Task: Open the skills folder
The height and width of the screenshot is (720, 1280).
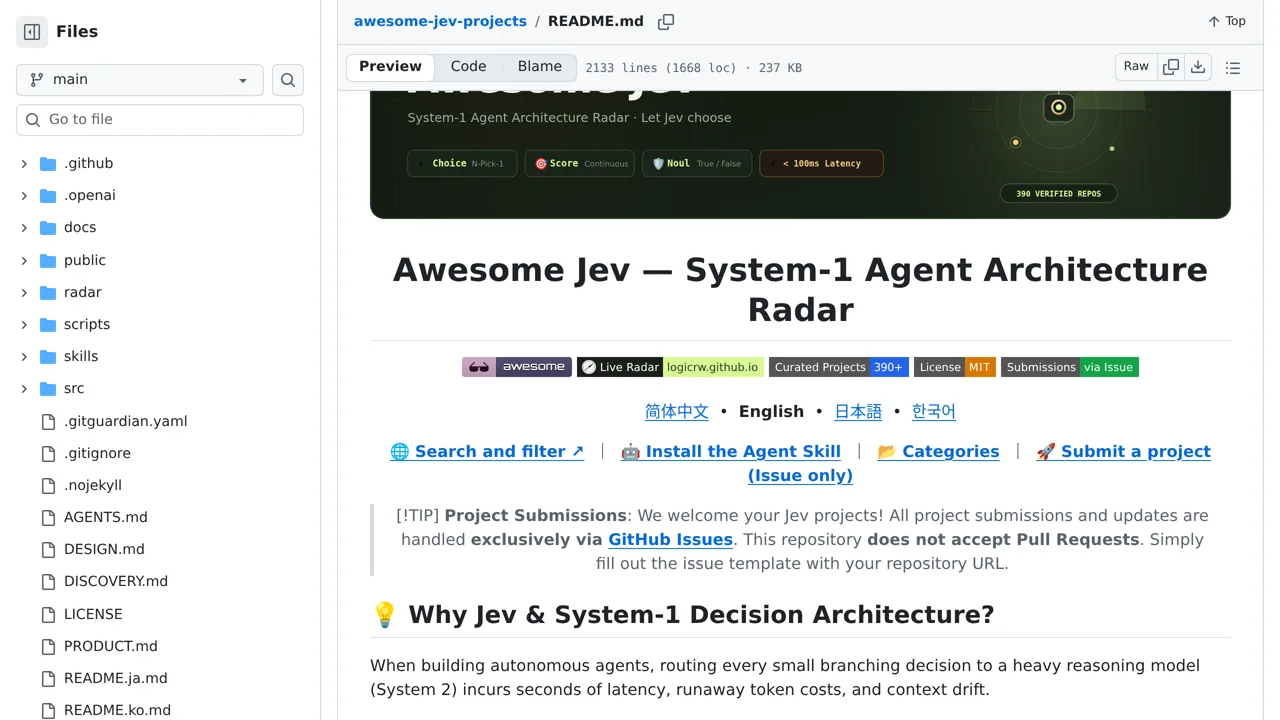Action: pos(81,357)
